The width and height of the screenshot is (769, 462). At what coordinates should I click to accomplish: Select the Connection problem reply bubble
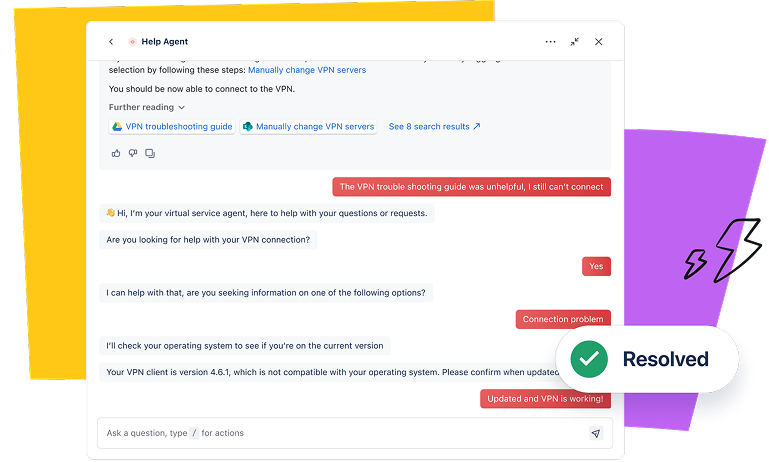pyautogui.click(x=563, y=320)
